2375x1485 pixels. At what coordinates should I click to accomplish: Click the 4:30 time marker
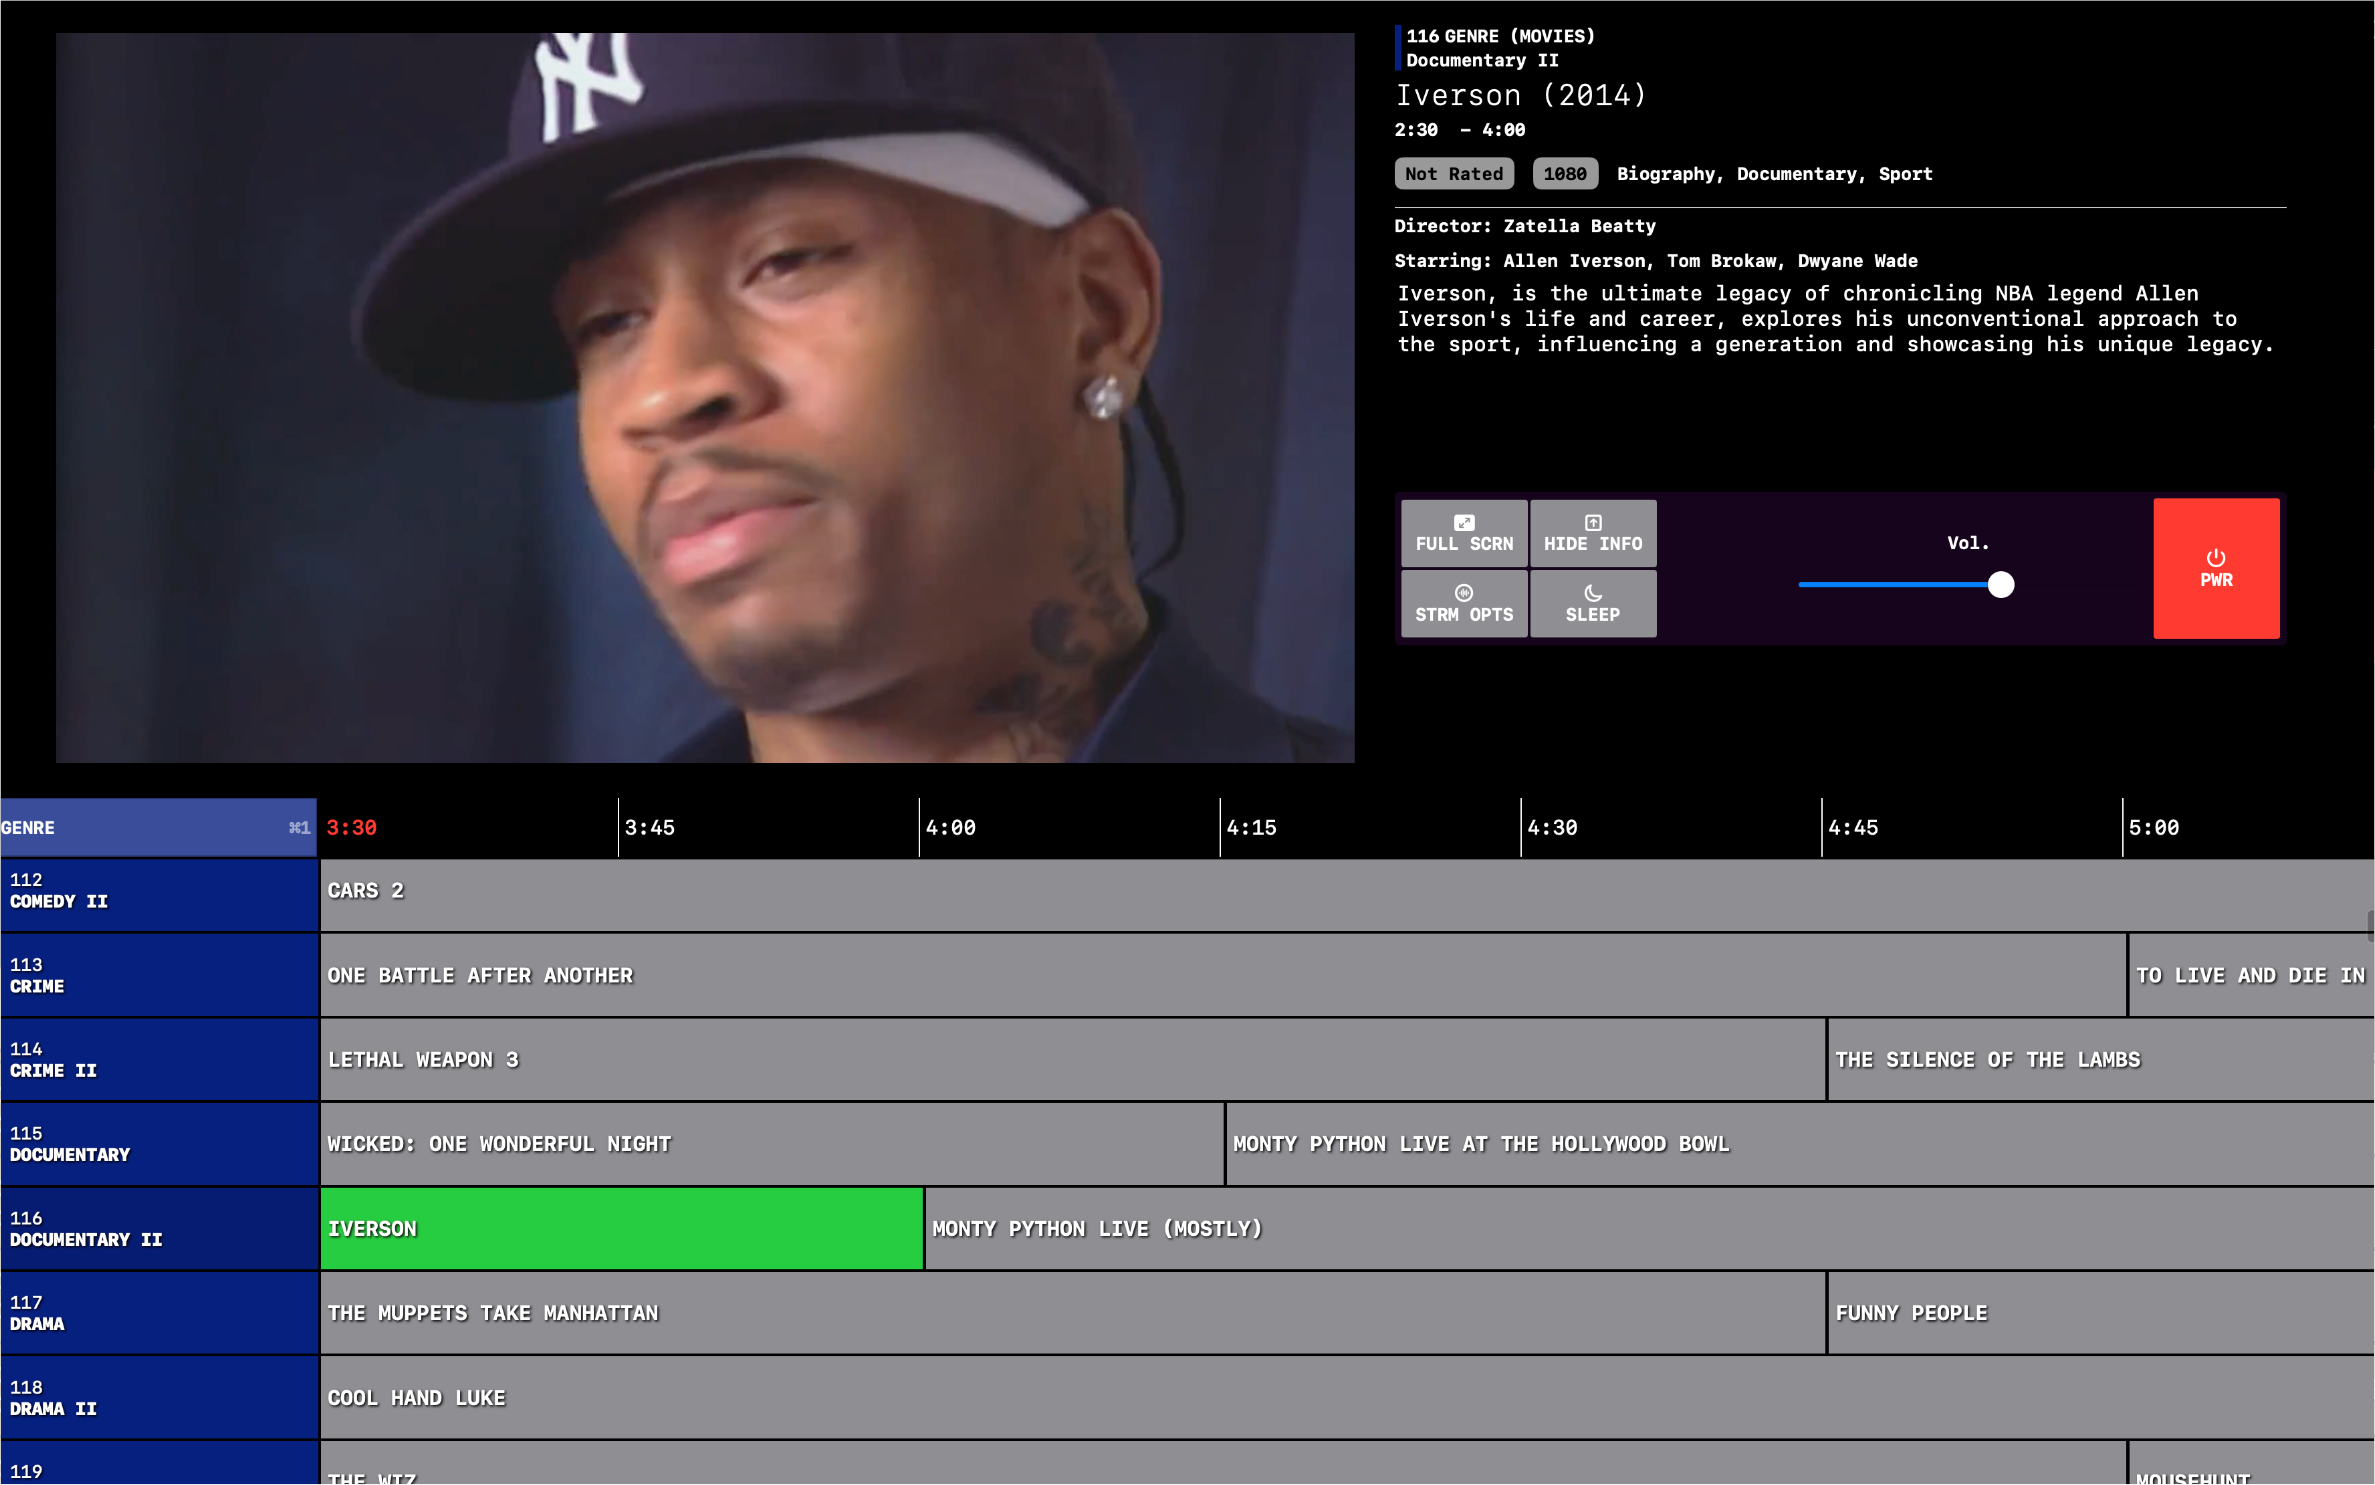click(x=1553, y=828)
